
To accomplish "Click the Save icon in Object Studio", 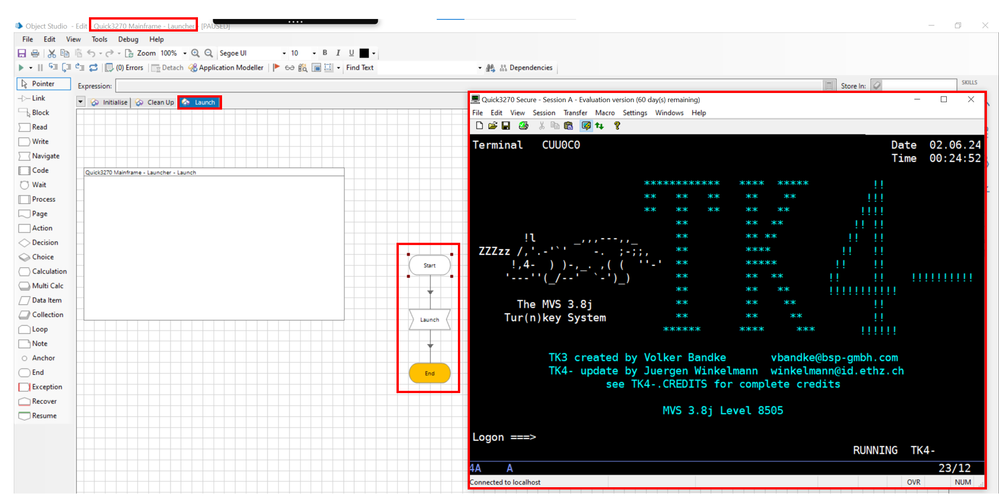I will tap(22, 53).
